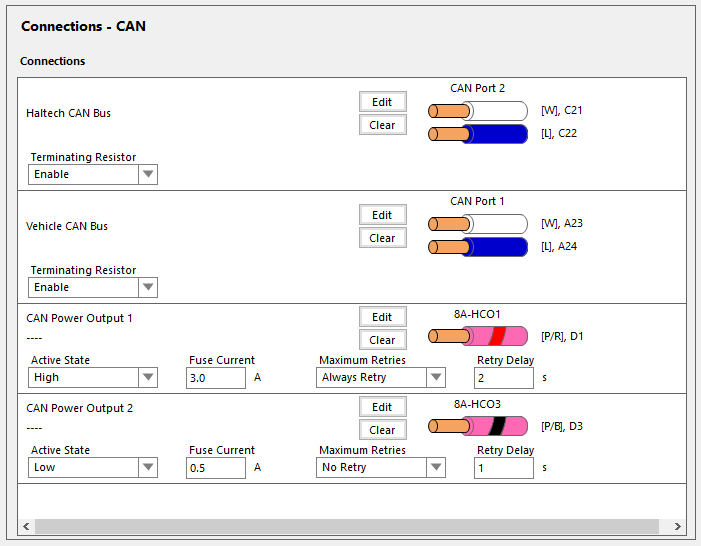Click the [L], A24 pin text
This screenshot has height=546, width=701.
[559, 246]
